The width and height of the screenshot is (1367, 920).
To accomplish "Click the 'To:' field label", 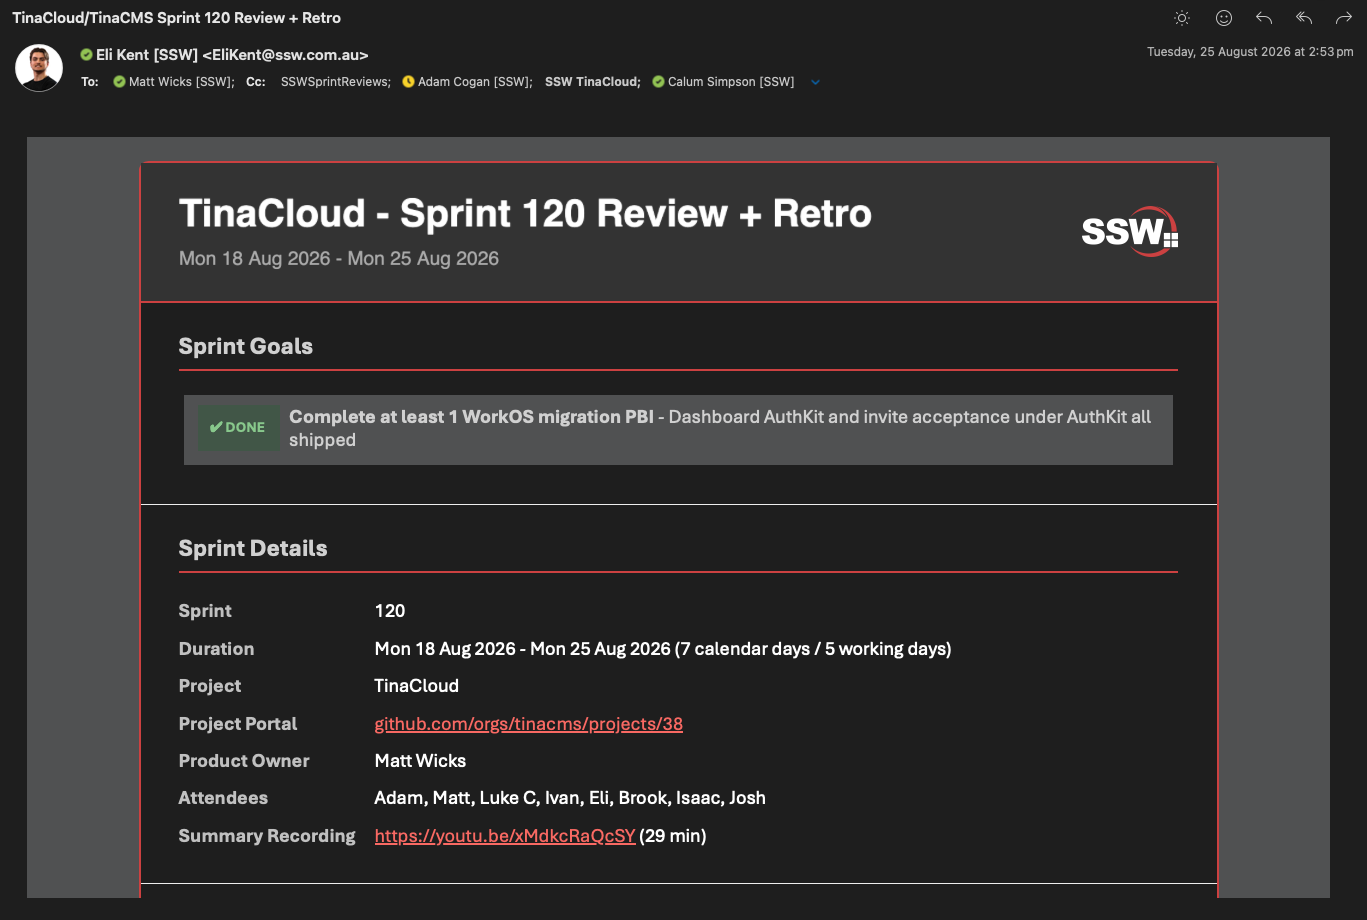I will (x=90, y=82).
